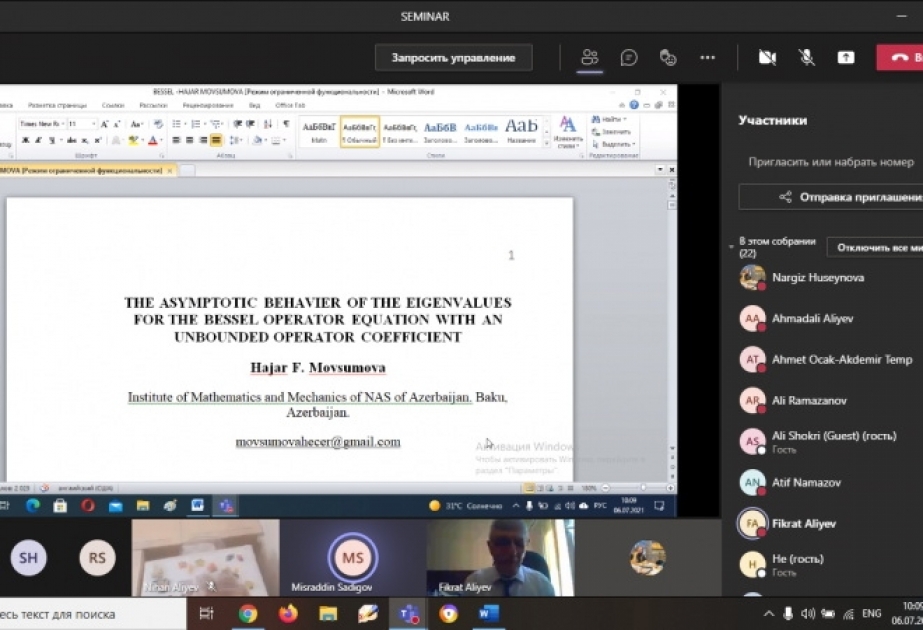This screenshot has width=923, height=630.
Task: Open the Рецензирование ribbon tab
Action: coord(208,105)
